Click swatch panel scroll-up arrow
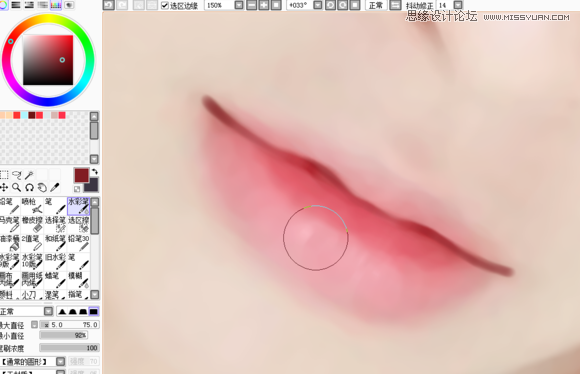Viewport: 580px width, 374px height. pyautogui.click(x=94, y=117)
